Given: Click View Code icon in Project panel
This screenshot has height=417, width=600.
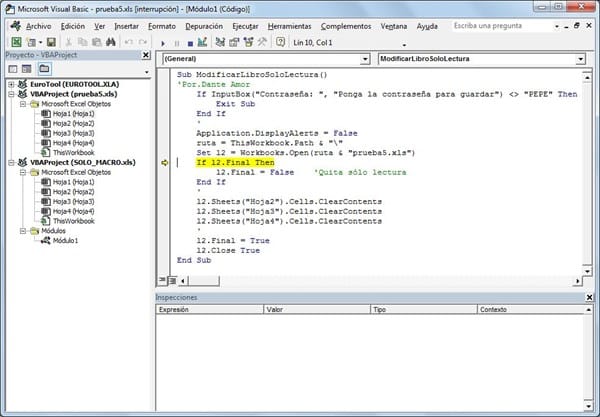Looking at the screenshot, I should click(13, 69).
